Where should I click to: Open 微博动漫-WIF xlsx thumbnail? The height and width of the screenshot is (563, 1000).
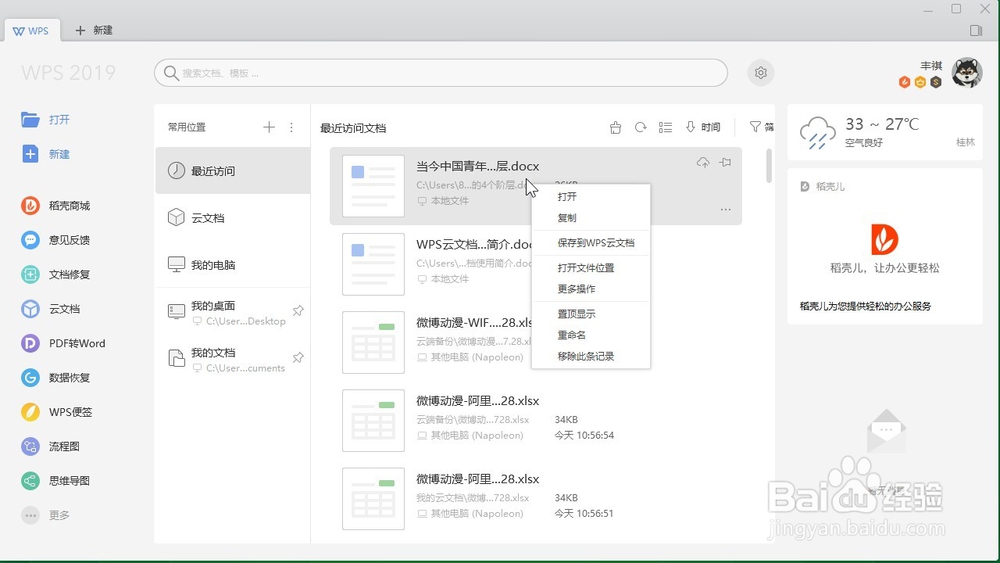point(373,342)
